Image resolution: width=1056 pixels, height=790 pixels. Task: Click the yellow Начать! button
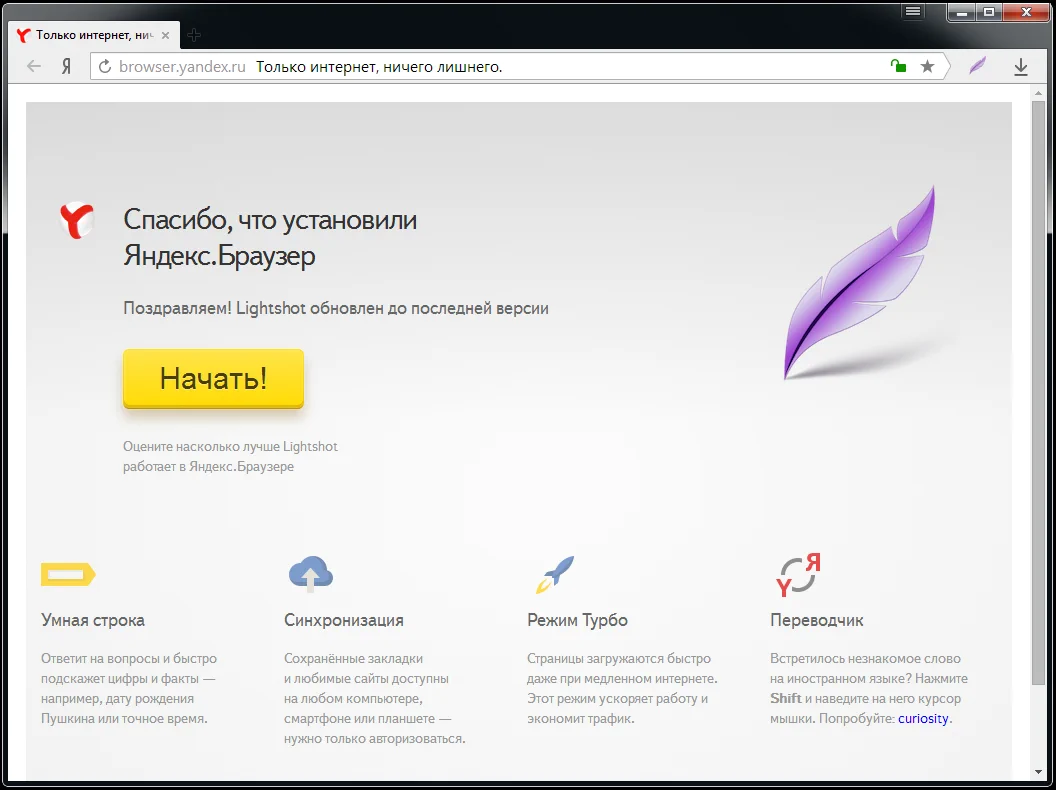213,378
